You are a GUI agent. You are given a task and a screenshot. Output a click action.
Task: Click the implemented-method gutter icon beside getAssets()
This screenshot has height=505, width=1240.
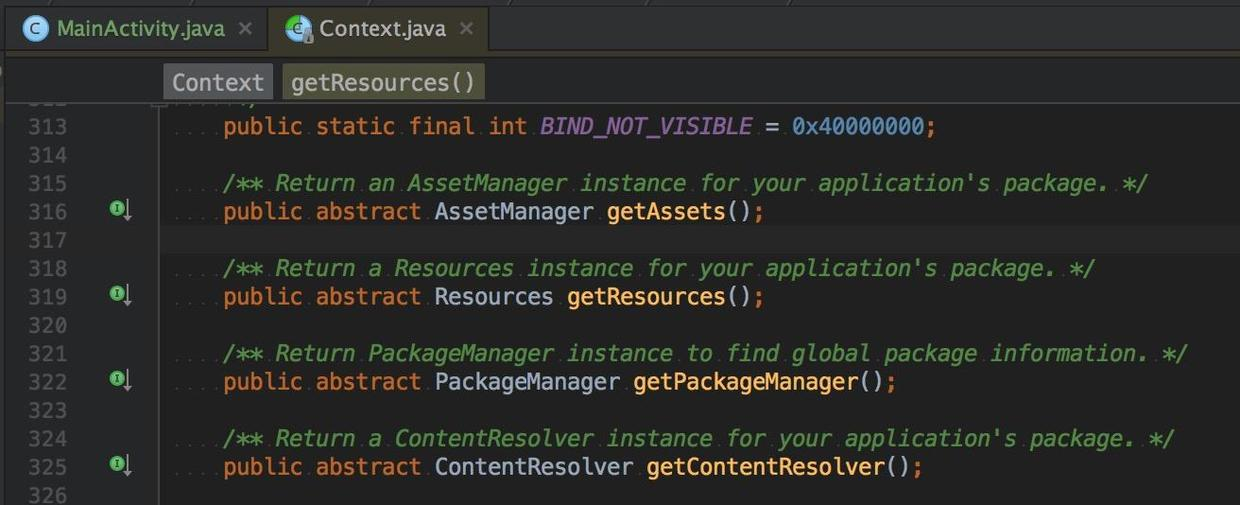pyautogui.click(x=119, y=210)
